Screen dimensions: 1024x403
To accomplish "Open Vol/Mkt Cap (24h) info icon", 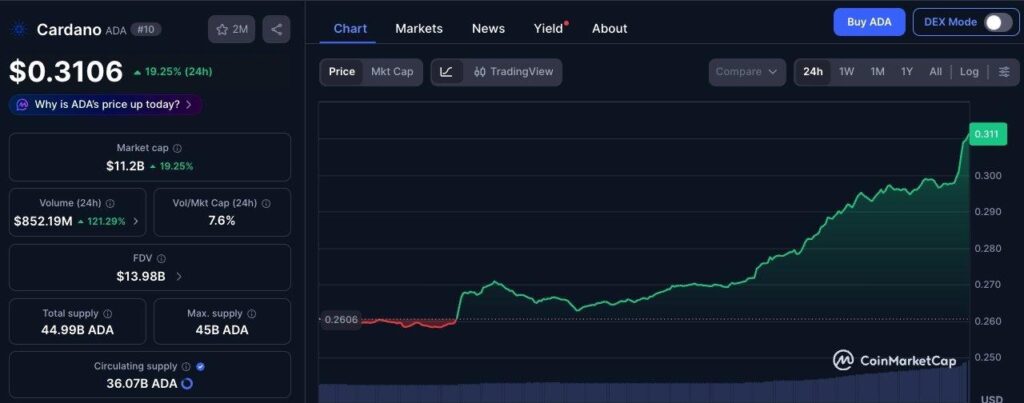I will point(266,204).
